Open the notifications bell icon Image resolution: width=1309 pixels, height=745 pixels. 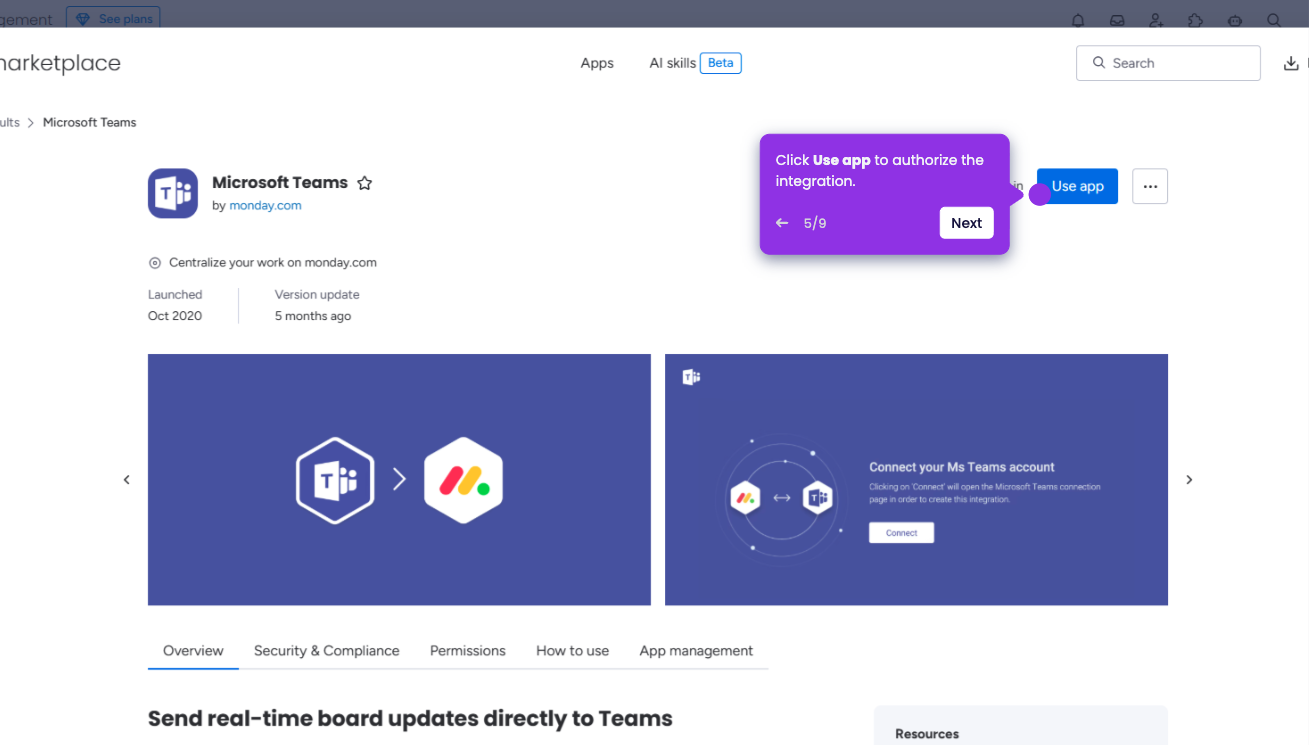coord(1078,20)
